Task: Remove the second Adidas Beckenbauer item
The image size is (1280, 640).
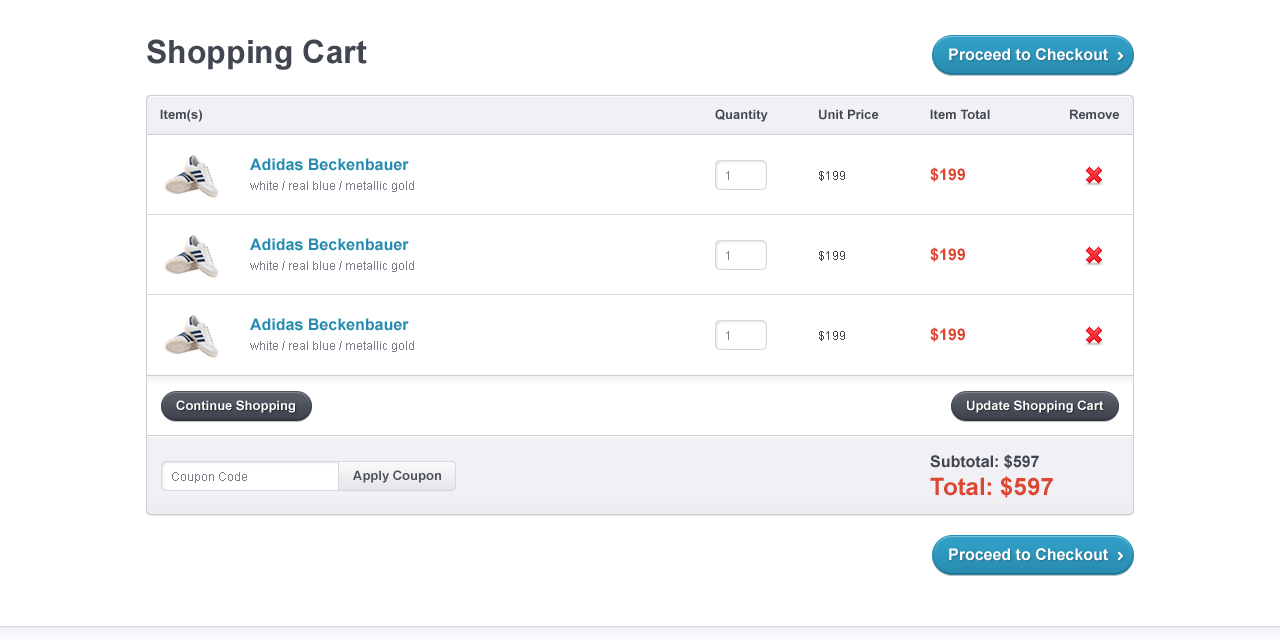Action: tap(1093, 254)
